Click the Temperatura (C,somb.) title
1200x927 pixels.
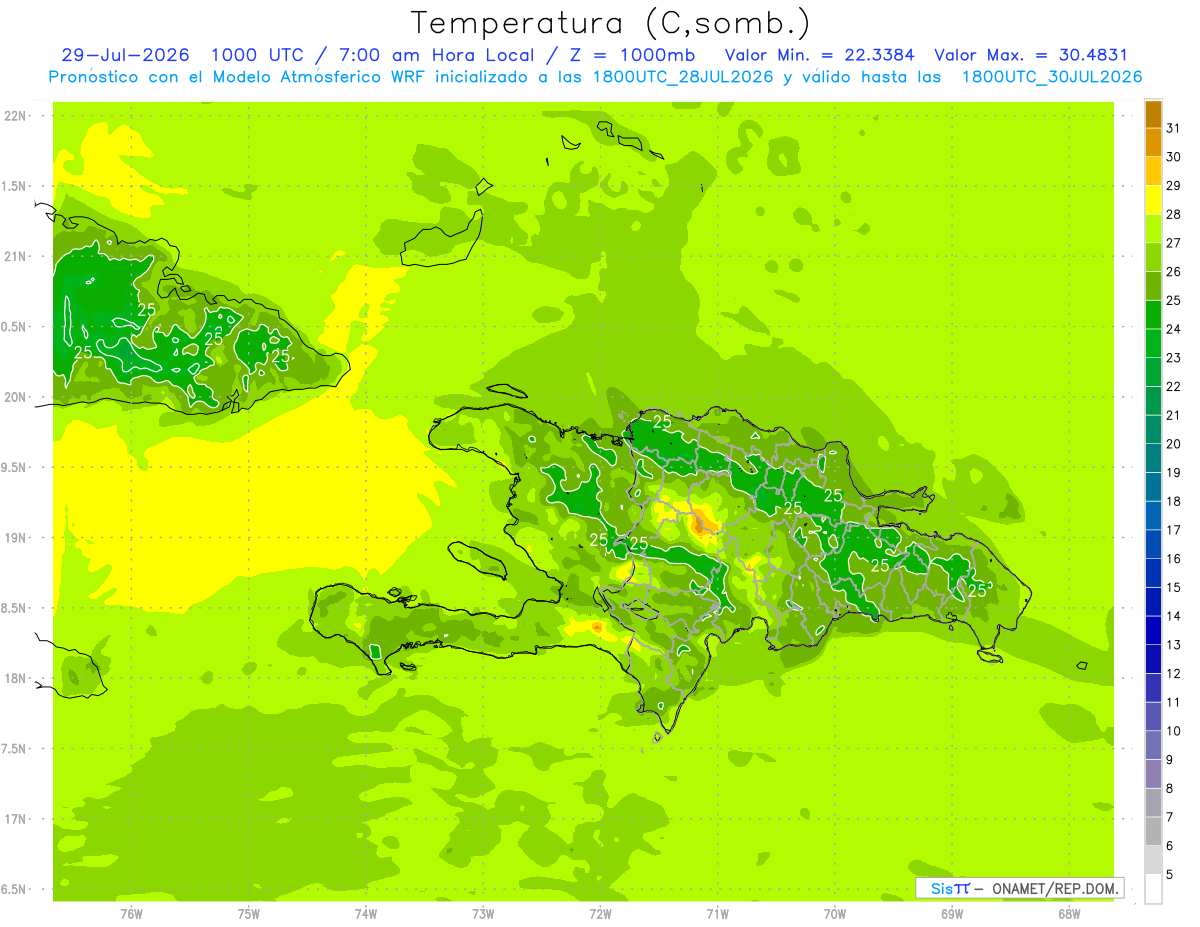pyautogui.click(x=611, y=23)
